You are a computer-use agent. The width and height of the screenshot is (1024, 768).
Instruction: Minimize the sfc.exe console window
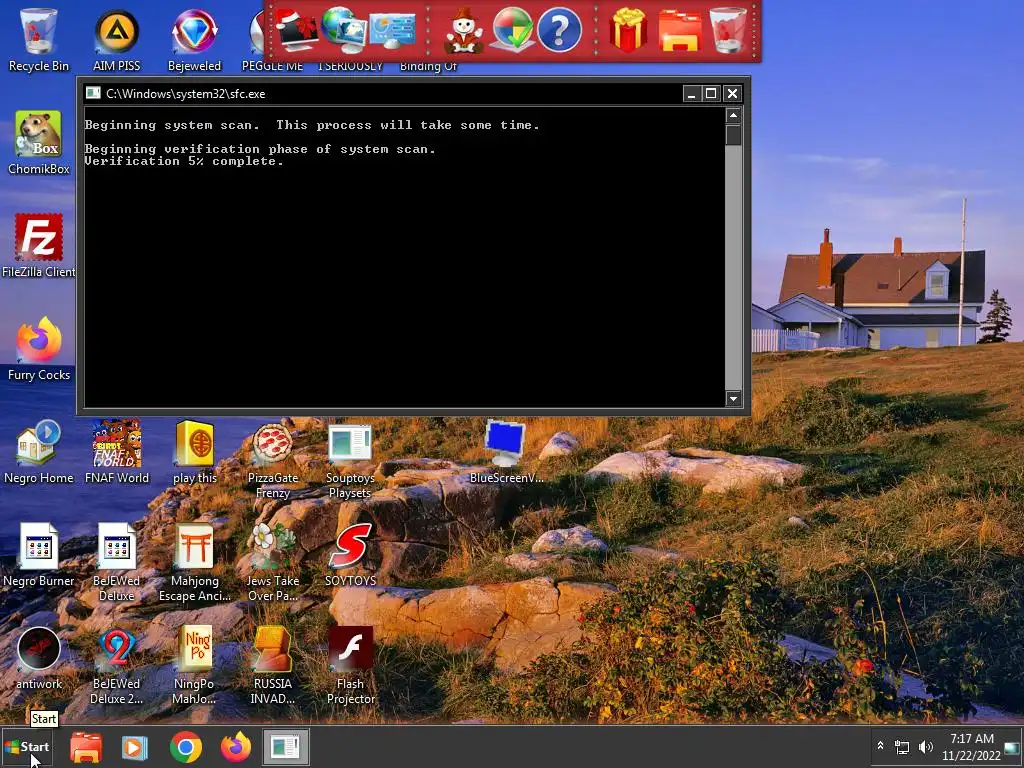click(691, 93)
